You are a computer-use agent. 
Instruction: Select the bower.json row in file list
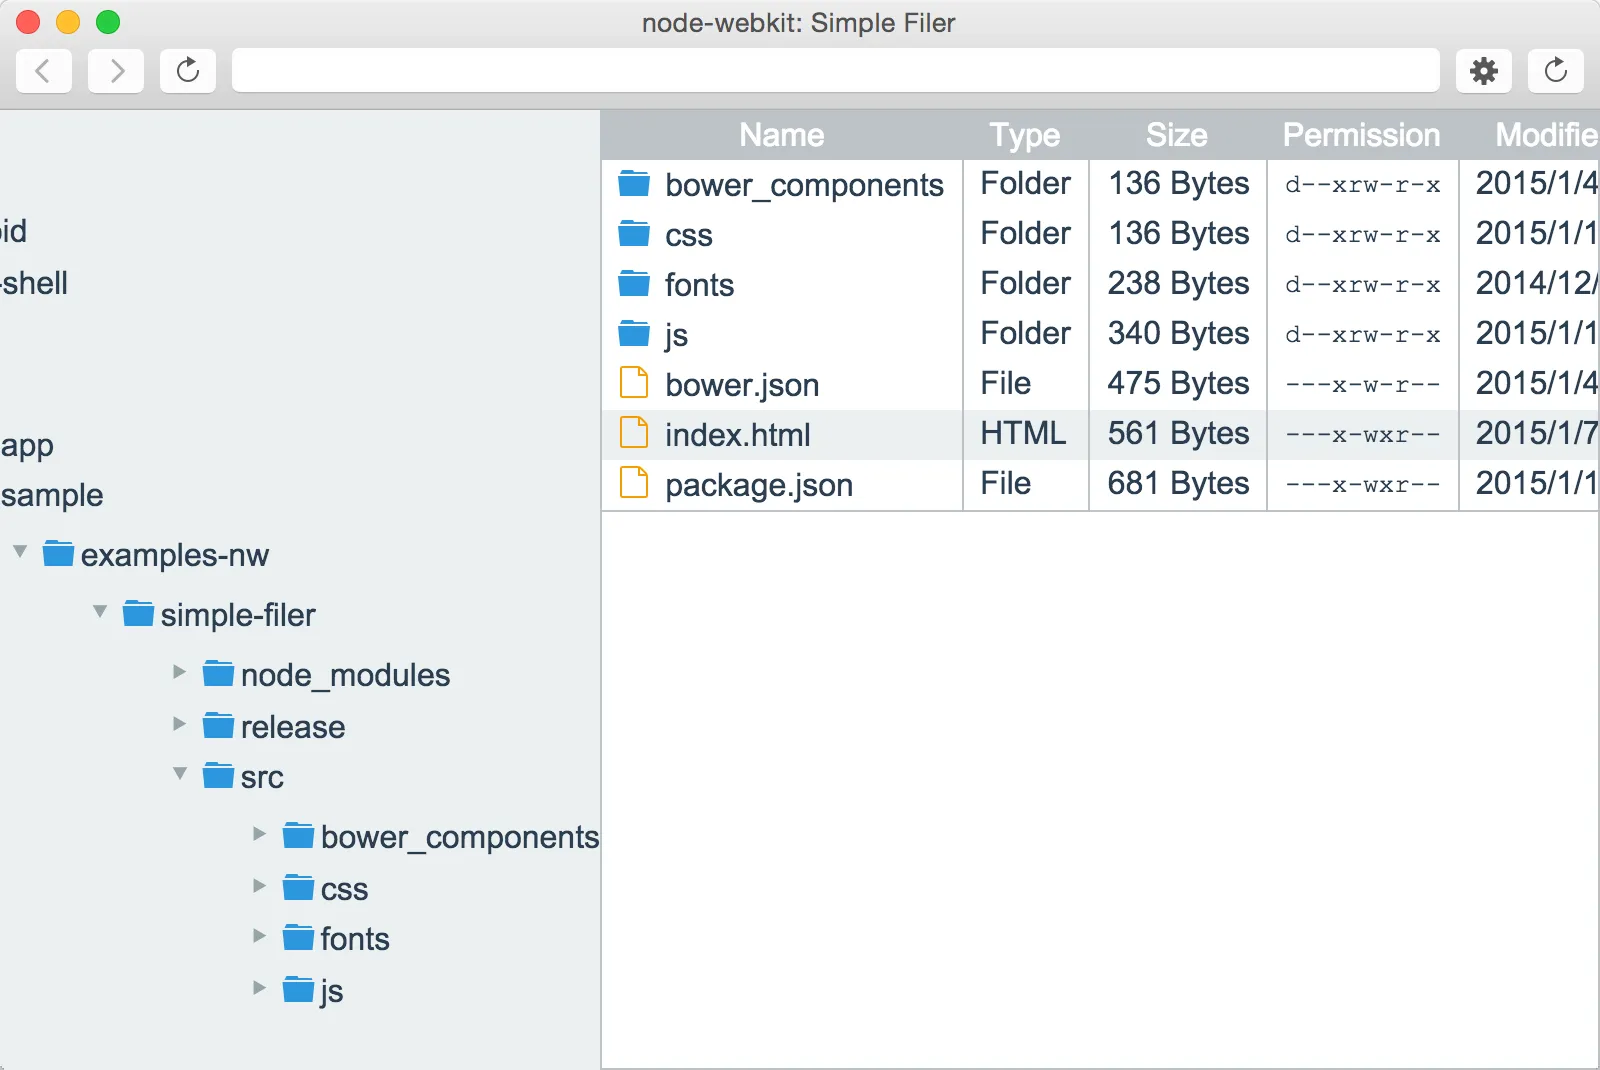742,385
